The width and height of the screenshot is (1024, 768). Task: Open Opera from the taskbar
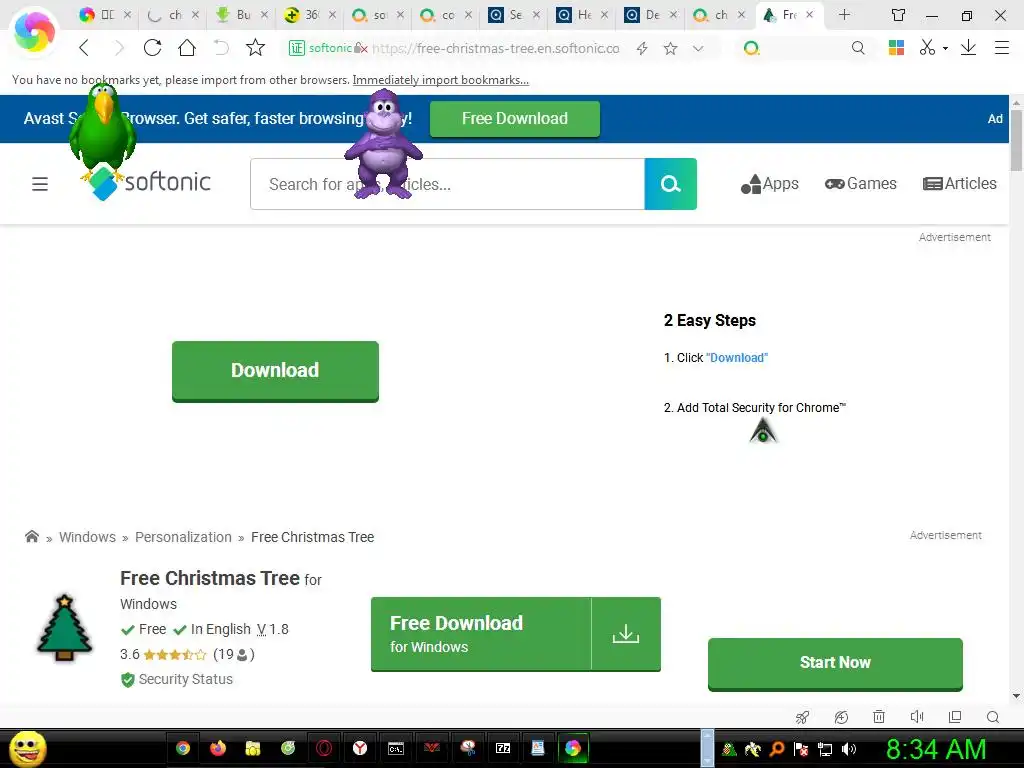click(324, 748)
